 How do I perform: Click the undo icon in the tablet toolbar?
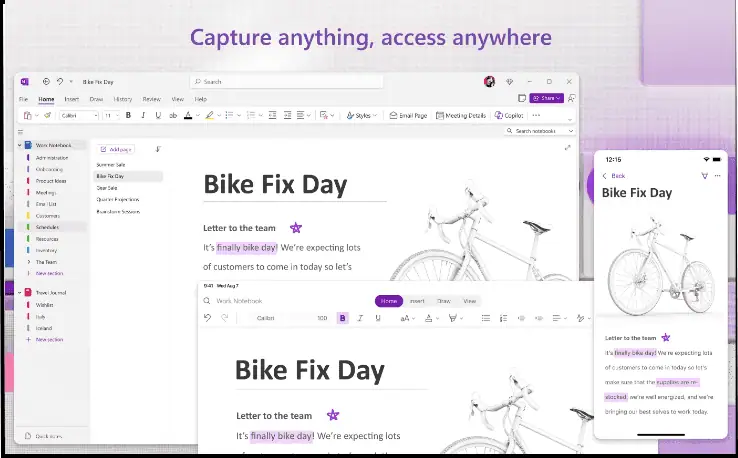207,318
